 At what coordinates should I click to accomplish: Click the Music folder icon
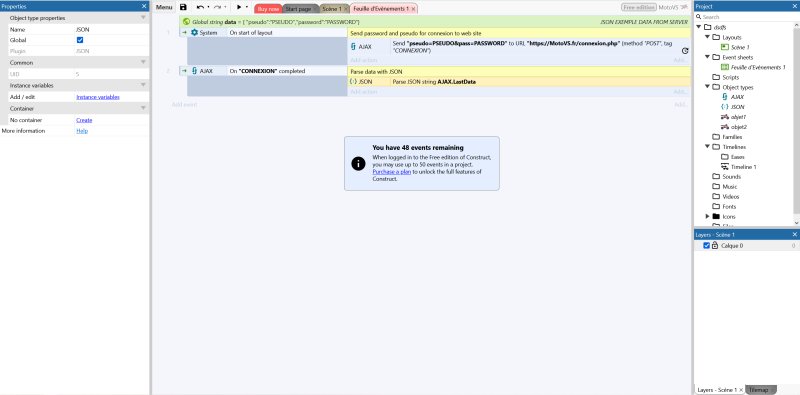[x=716, y=187]
